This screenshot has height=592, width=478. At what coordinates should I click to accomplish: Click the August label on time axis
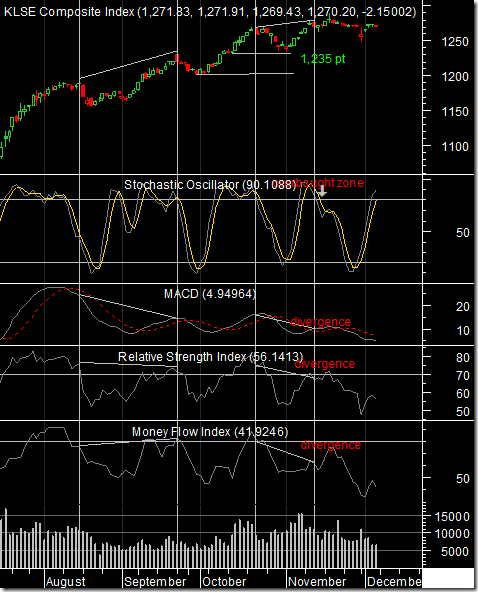(66, 582)
